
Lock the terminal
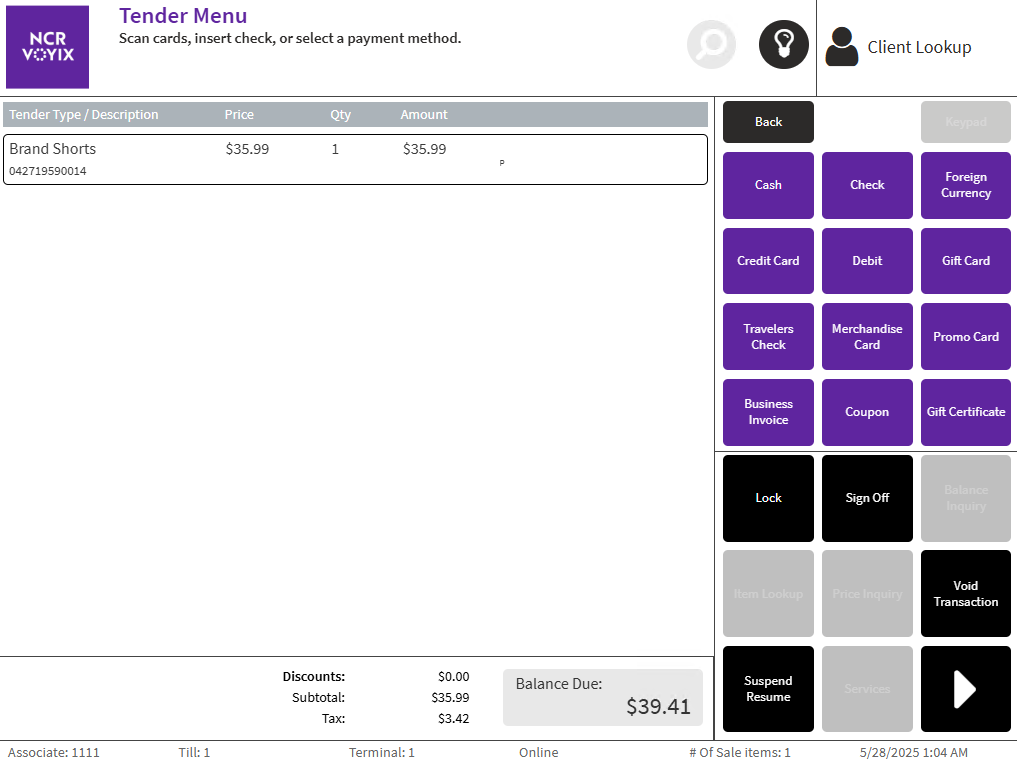click(768, 498)
